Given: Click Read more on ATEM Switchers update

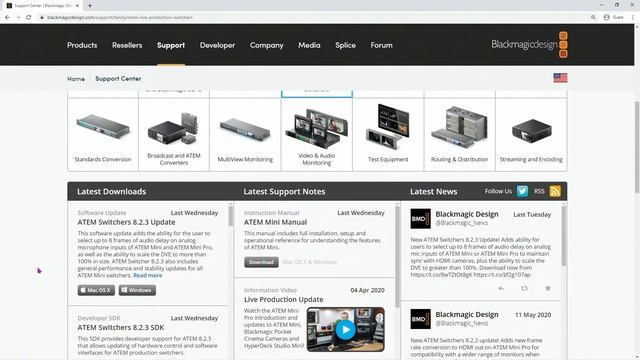Looking at the screenshot, I should click(148, 276).
